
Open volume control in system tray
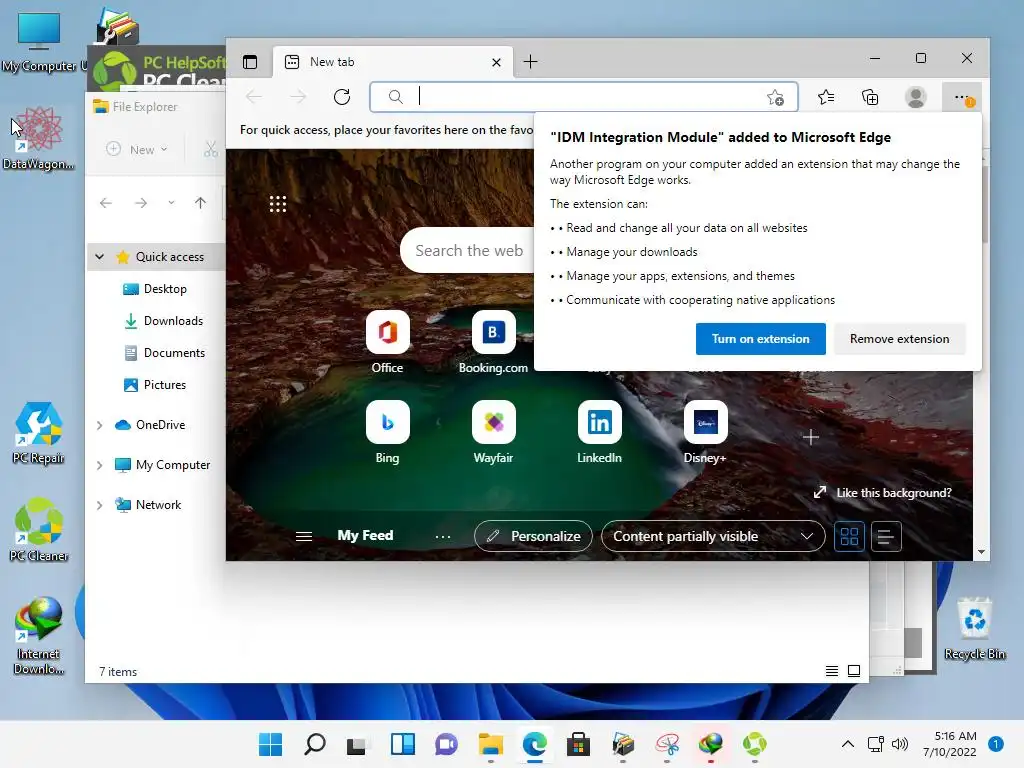click(x=900, y=744)
